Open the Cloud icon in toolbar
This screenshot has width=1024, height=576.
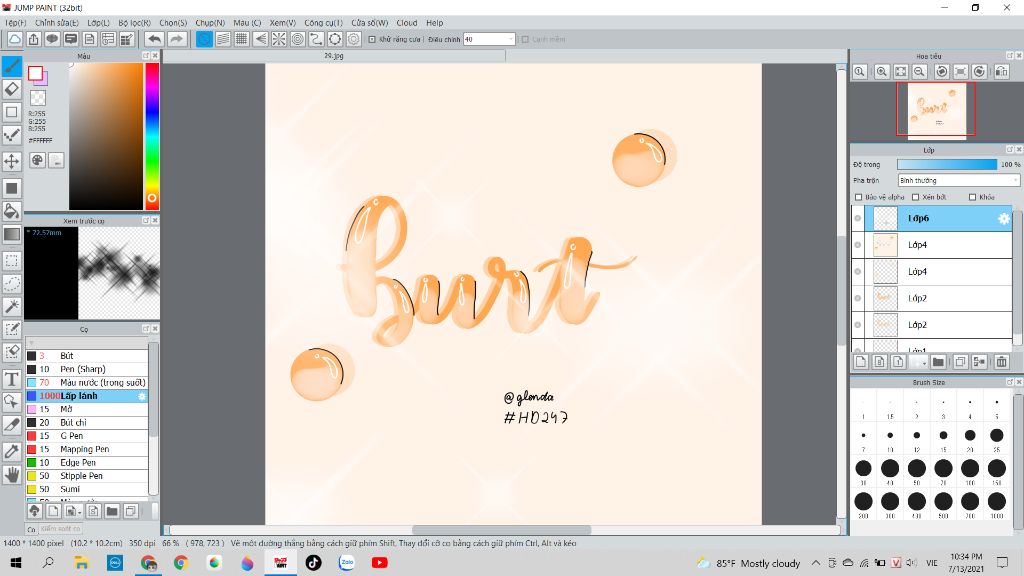14,39
